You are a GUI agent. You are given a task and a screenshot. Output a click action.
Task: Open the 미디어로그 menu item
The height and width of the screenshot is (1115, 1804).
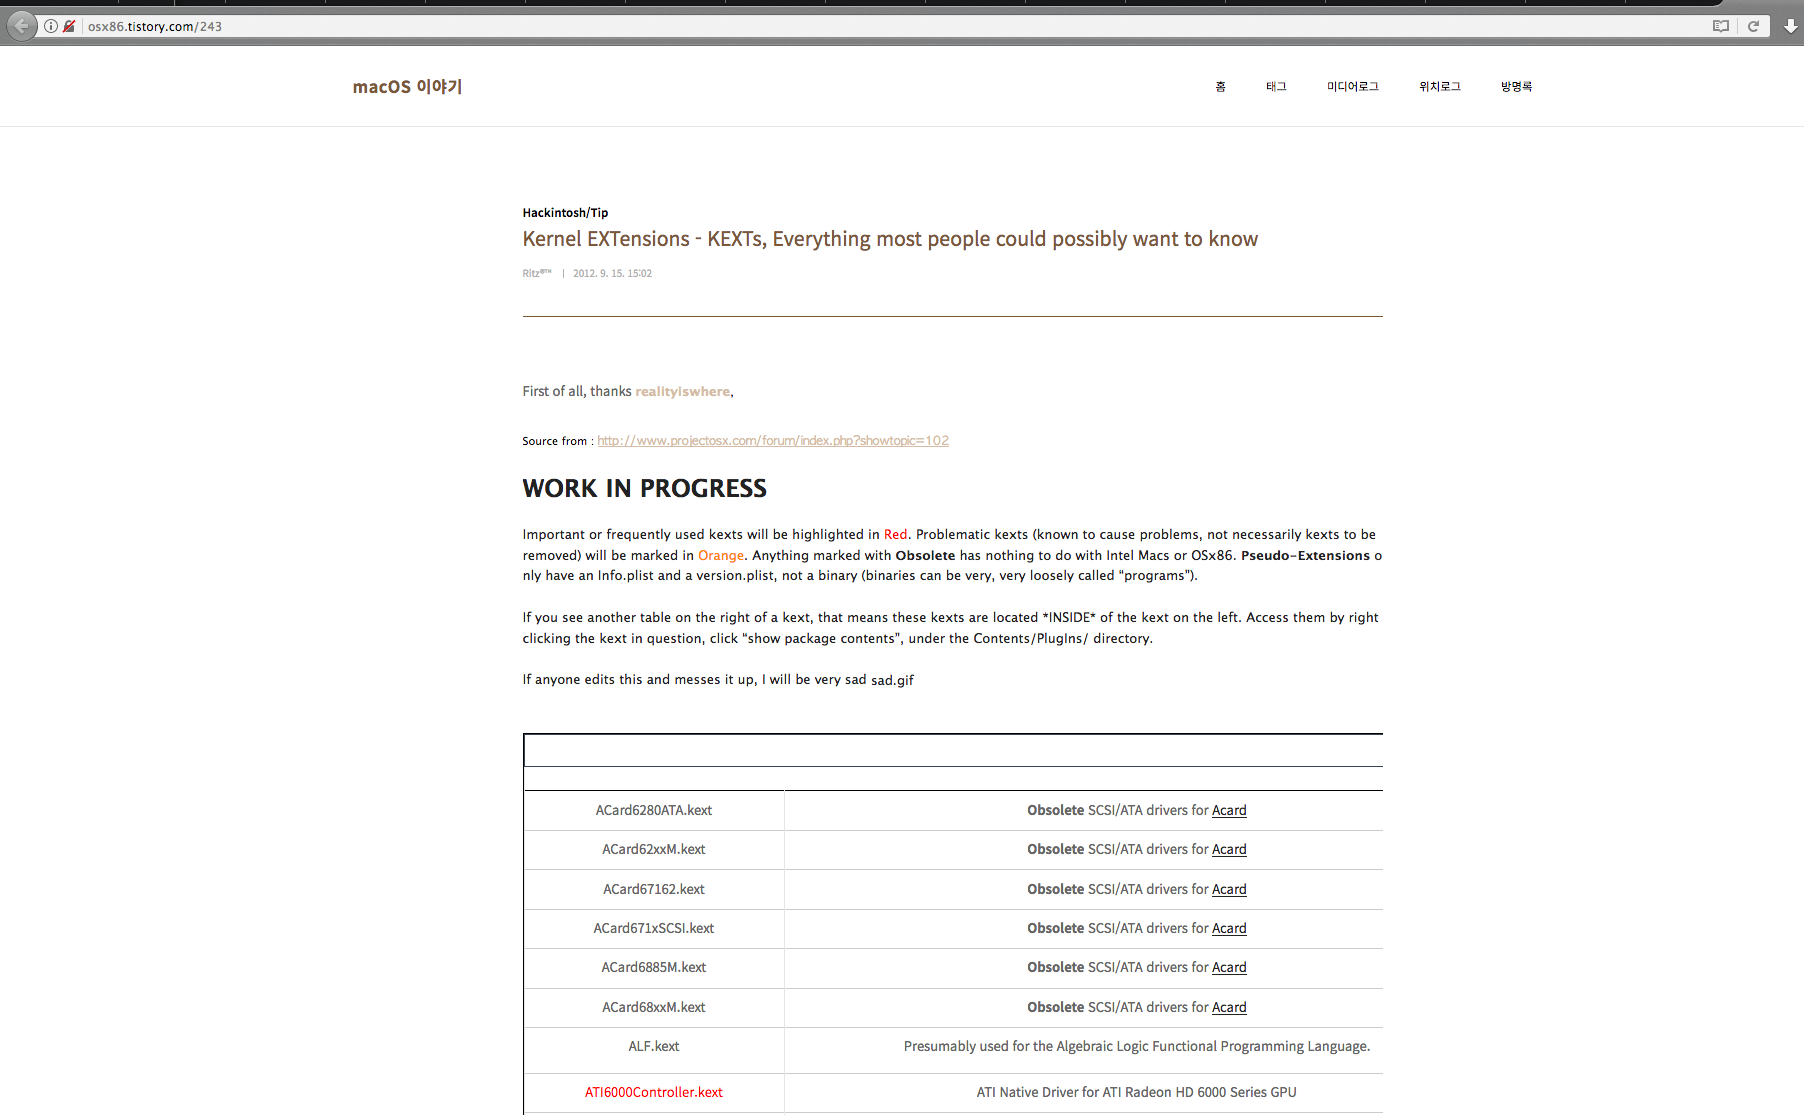[1353, 87]
